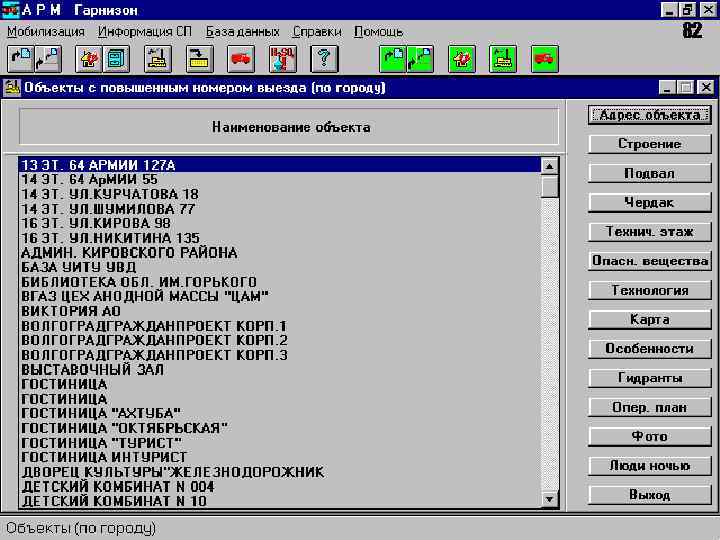
Task: Select row 14 ЭТ. УЛ.ШУМИЛОВА 77
Action: point(280,209)
